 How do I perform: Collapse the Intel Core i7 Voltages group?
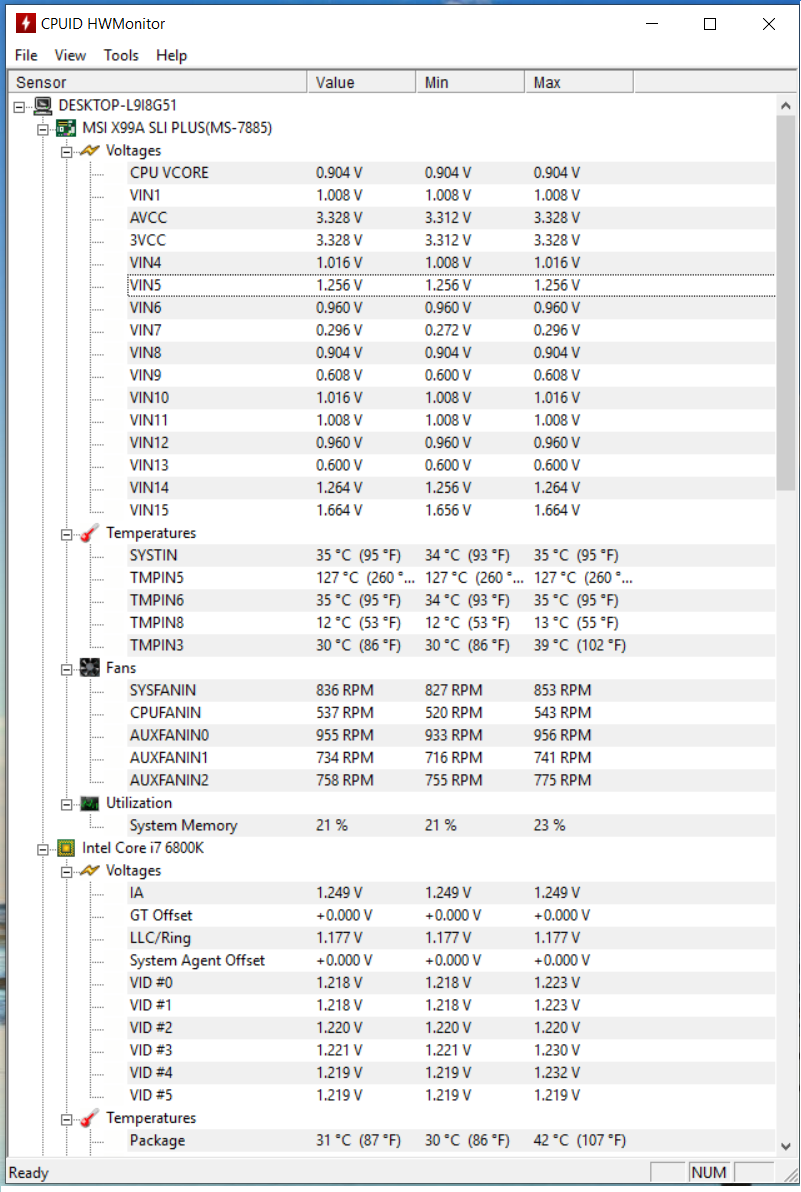click(x=67, y=872)
